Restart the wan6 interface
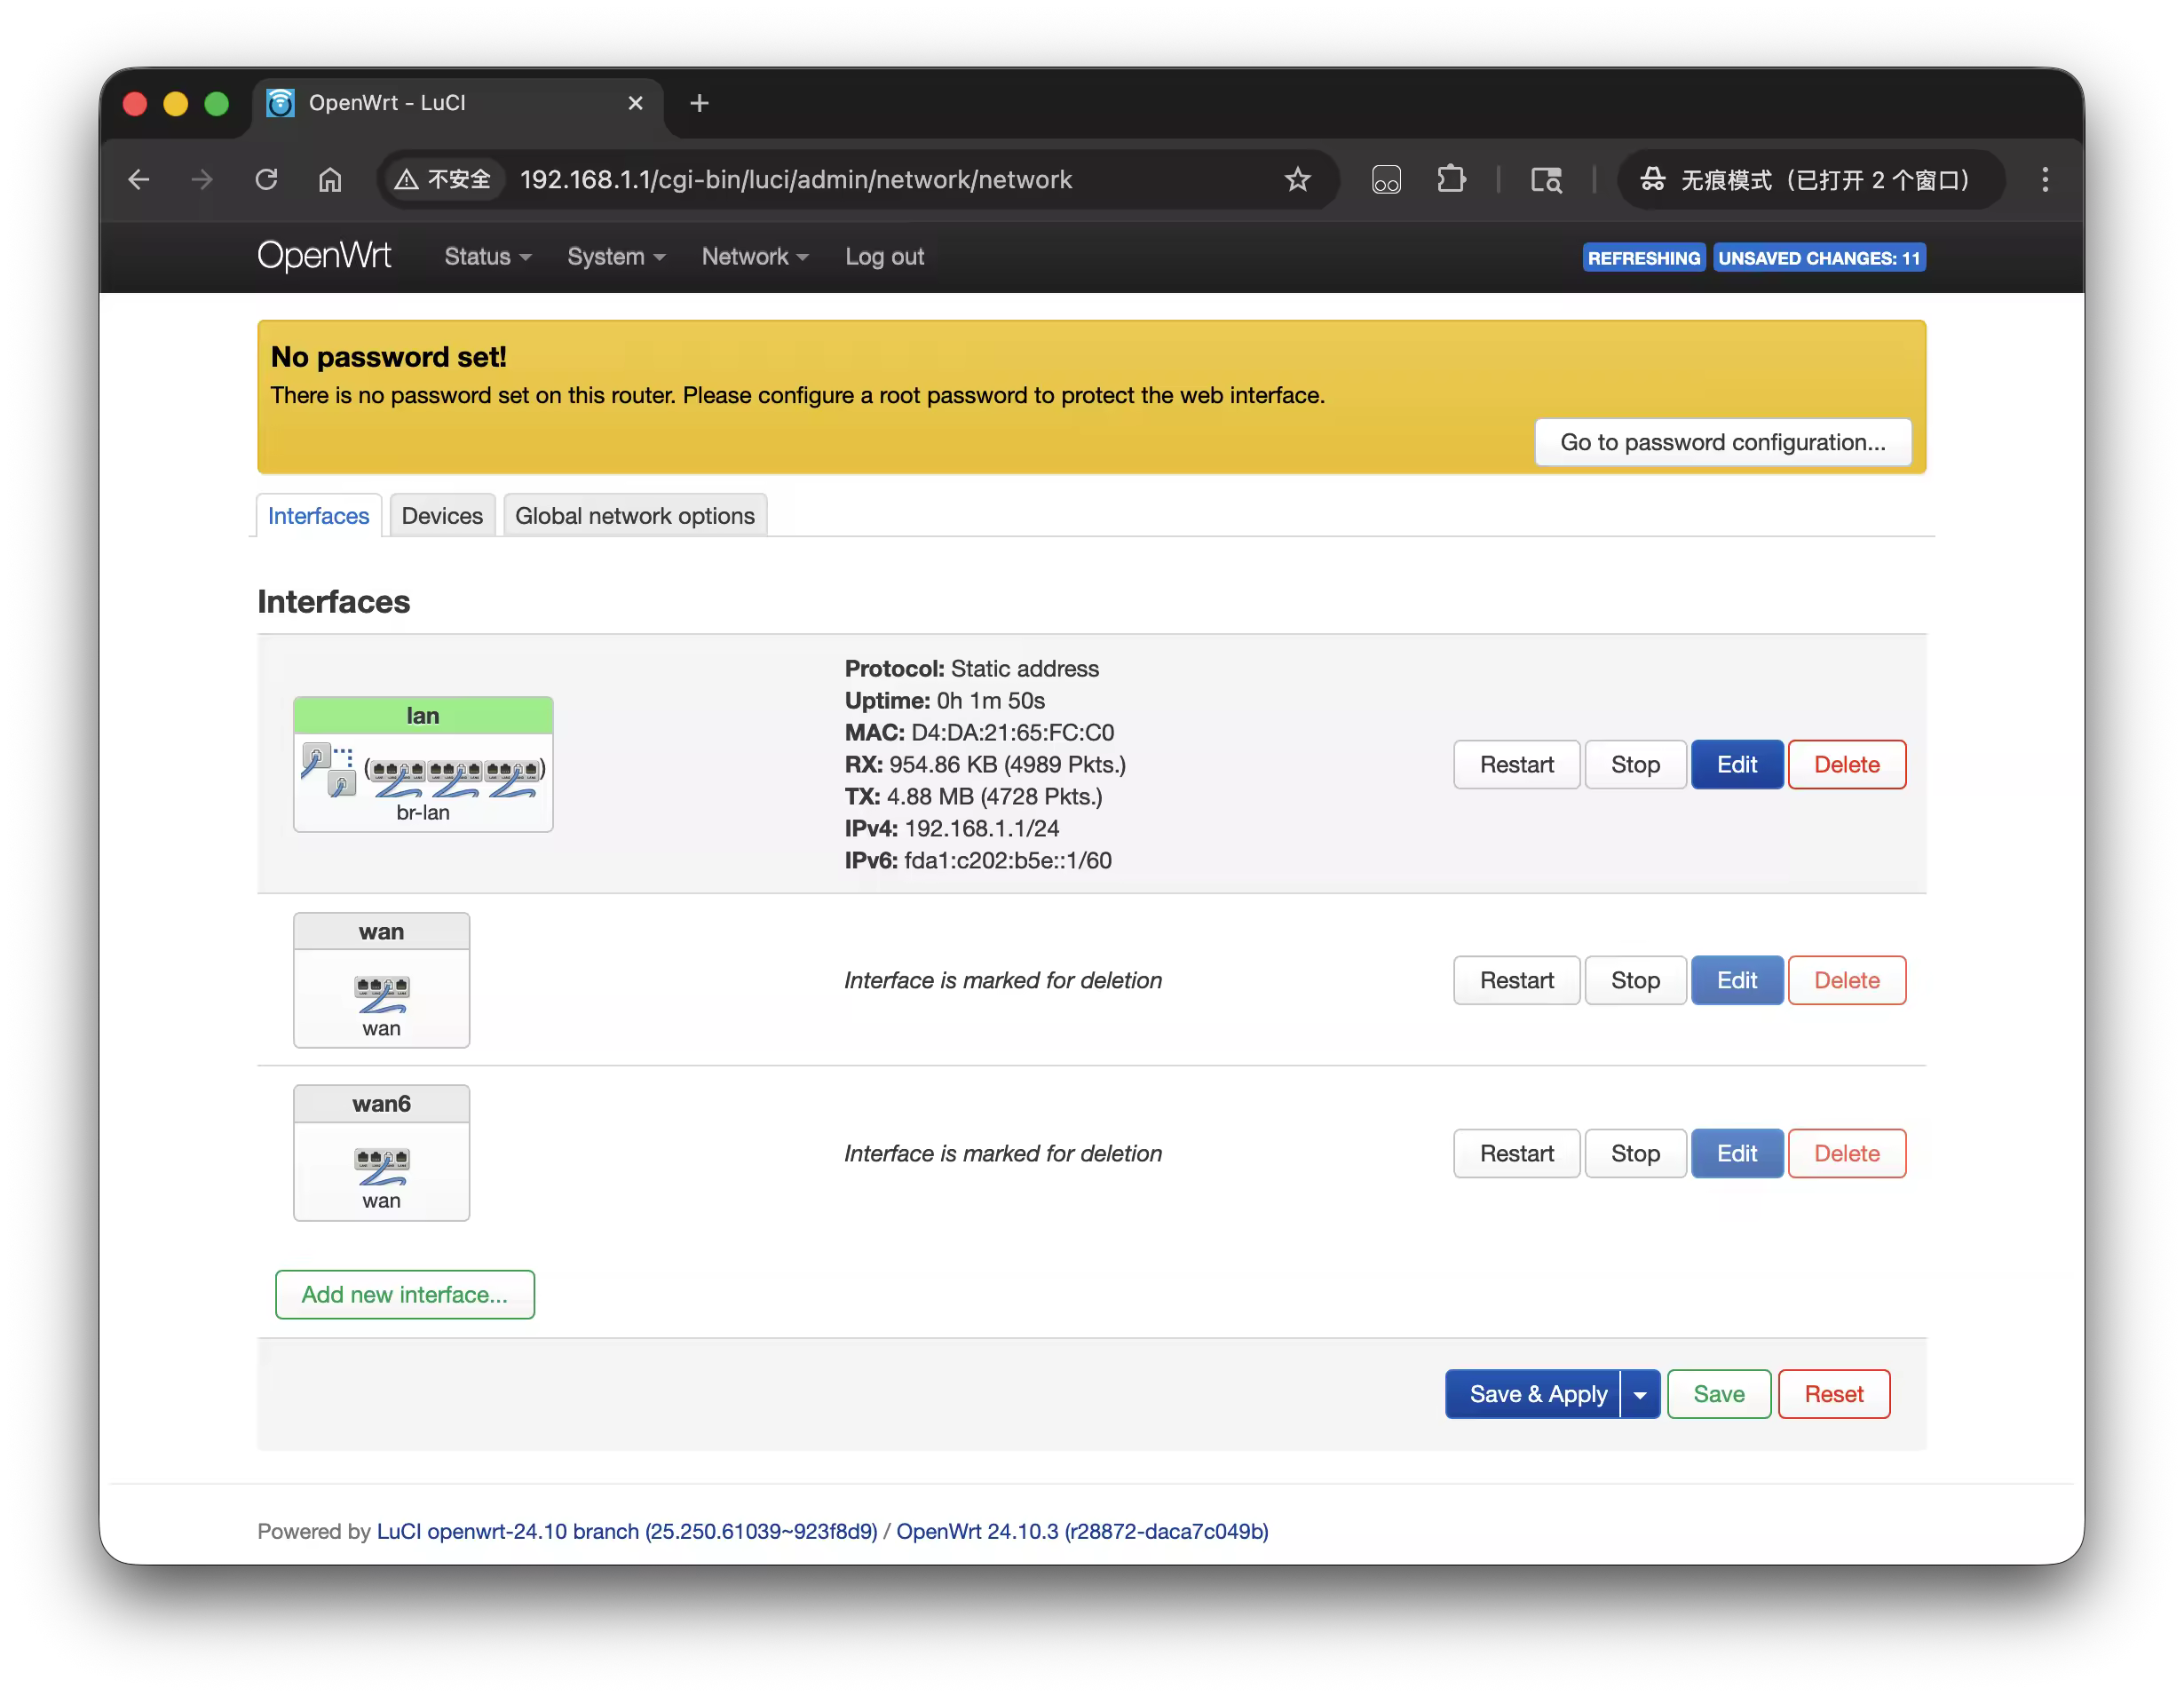 tap(1517, 1154)
